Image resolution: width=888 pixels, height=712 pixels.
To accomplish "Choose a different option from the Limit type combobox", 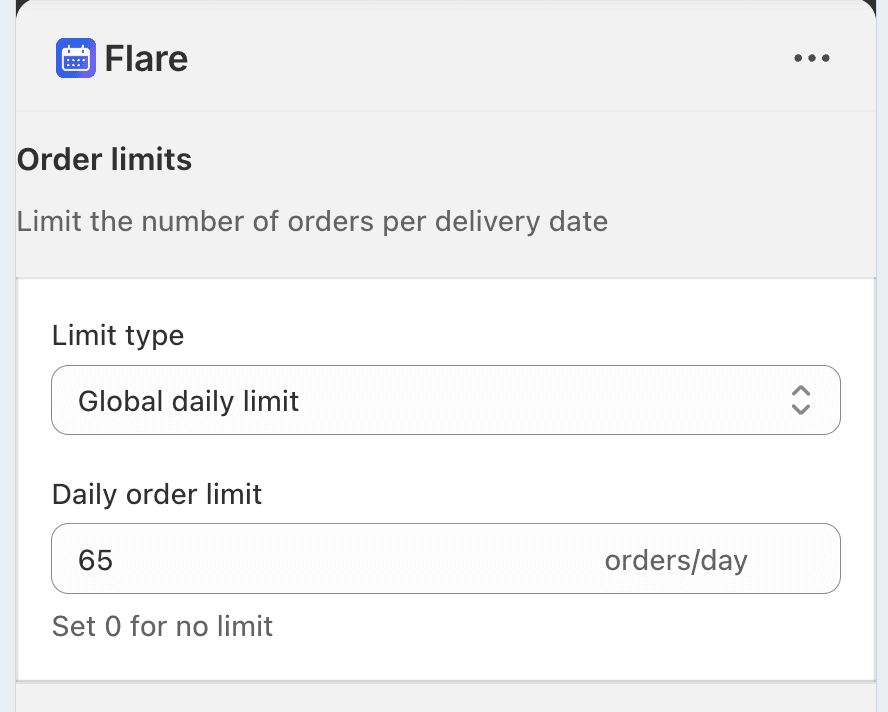I will click(x=446, y=401).
